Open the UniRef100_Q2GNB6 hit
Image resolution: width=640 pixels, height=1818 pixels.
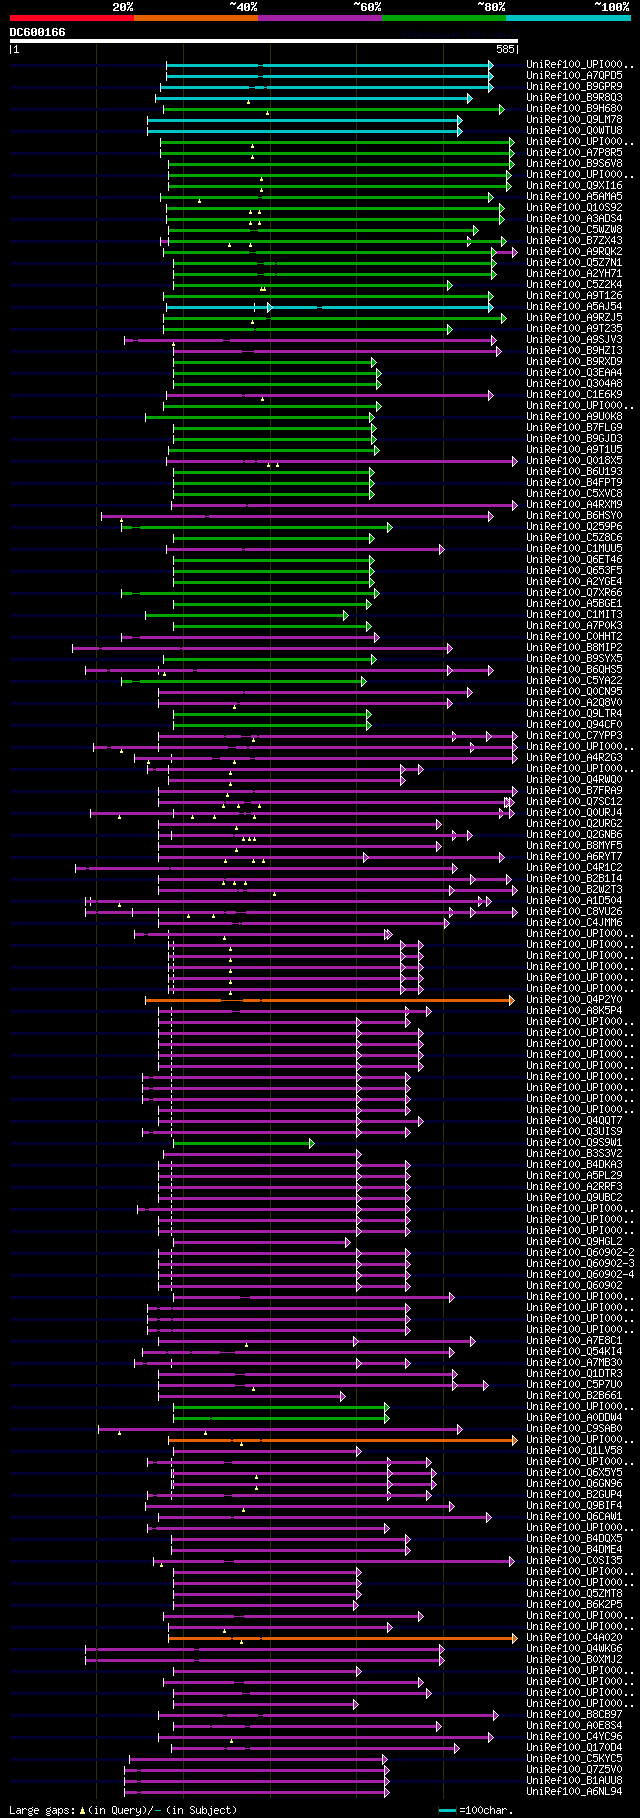click(574, 835)
